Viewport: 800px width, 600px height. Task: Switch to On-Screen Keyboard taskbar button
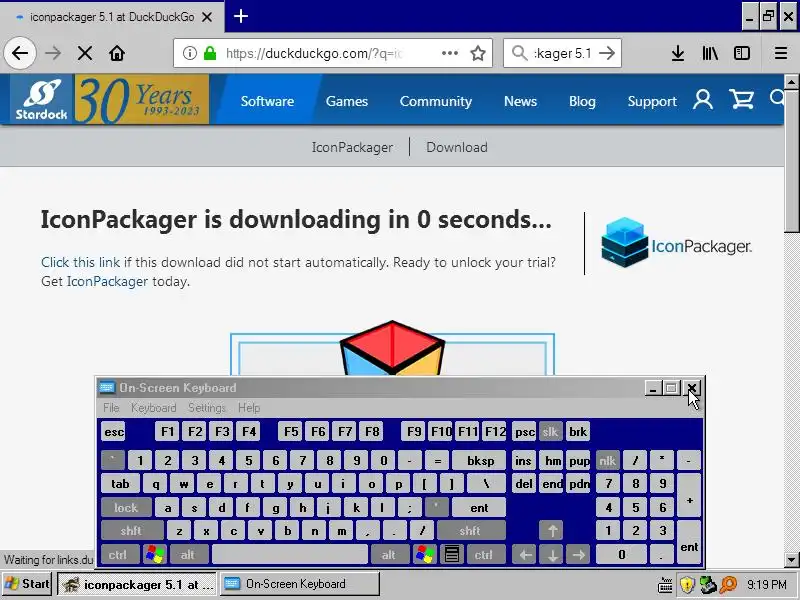300,584
